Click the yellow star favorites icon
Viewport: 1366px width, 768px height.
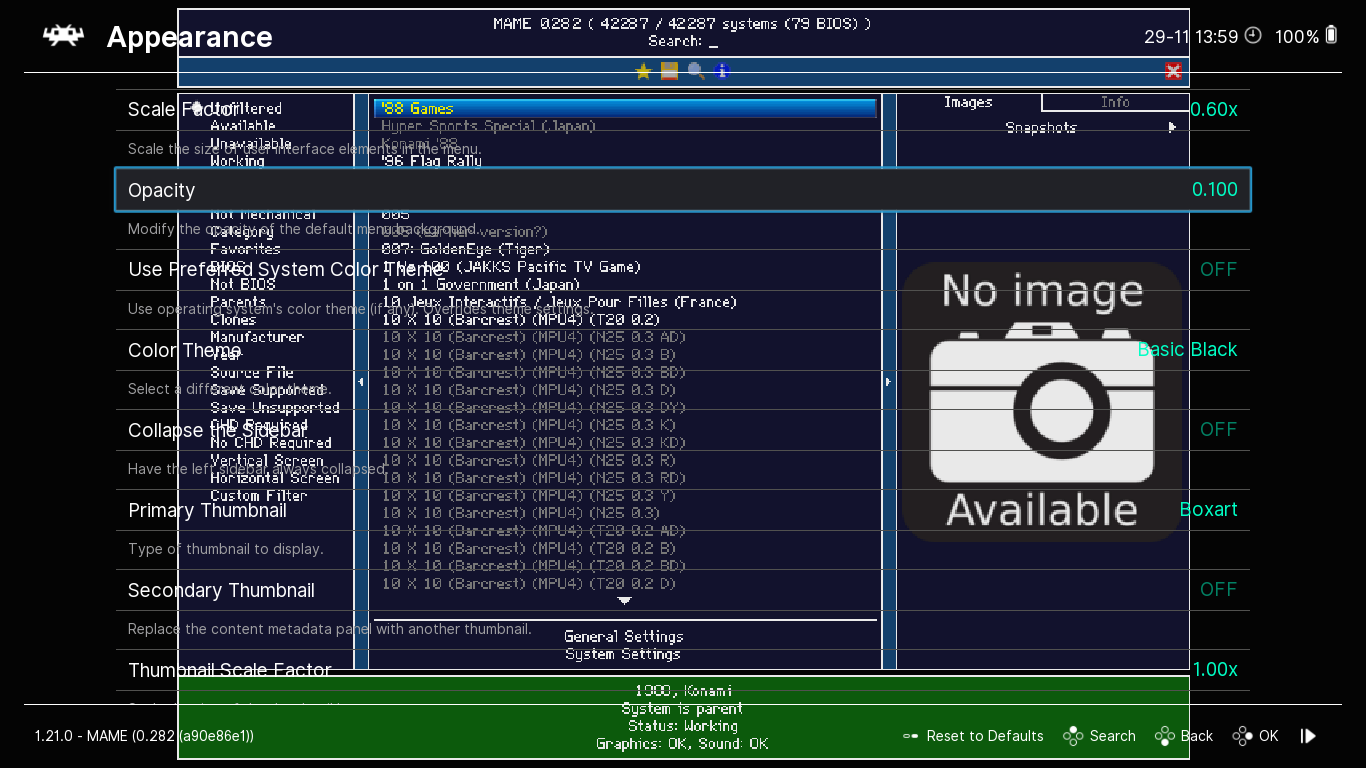[x=643, y=71]
